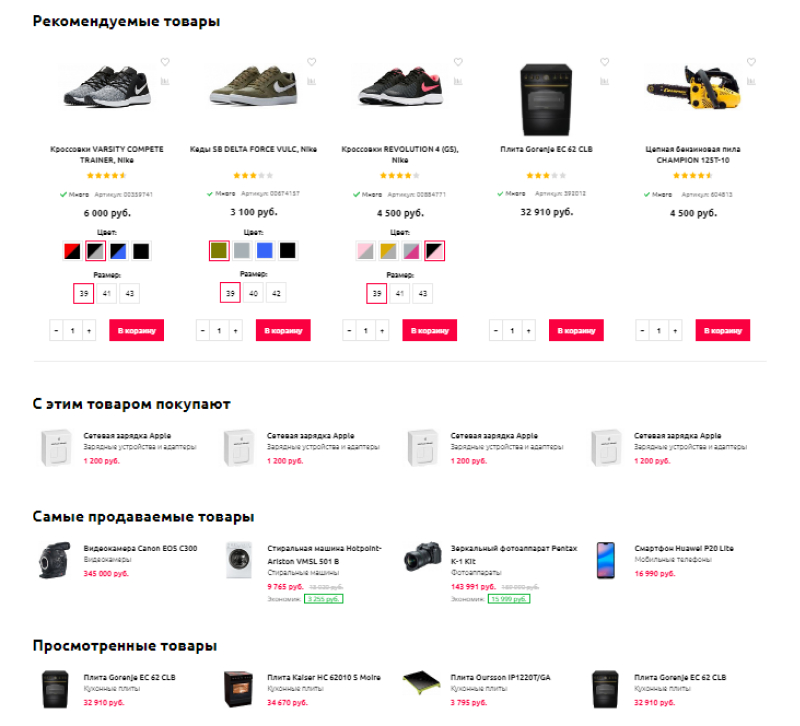
Task: Increase chainsaw quantity with plus button
Action: pos(675,331)
